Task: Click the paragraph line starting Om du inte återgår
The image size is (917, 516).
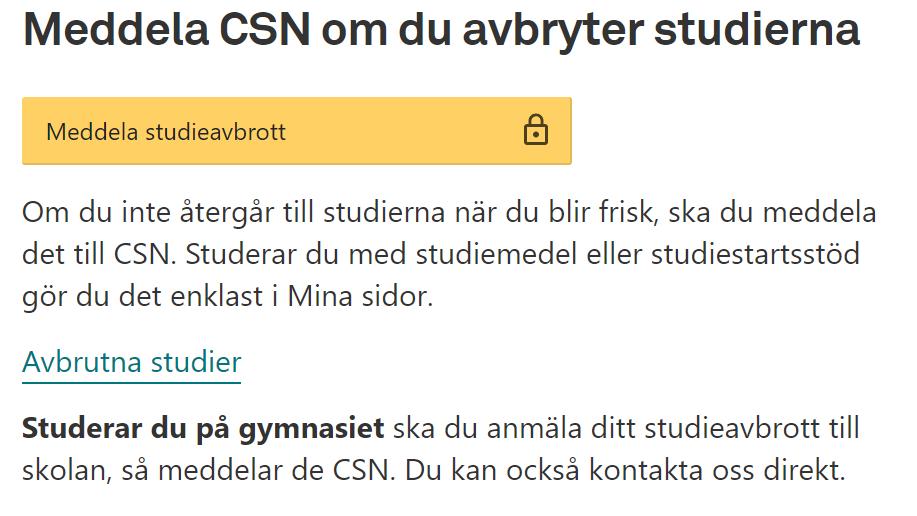Action: [x=449, y=212]
